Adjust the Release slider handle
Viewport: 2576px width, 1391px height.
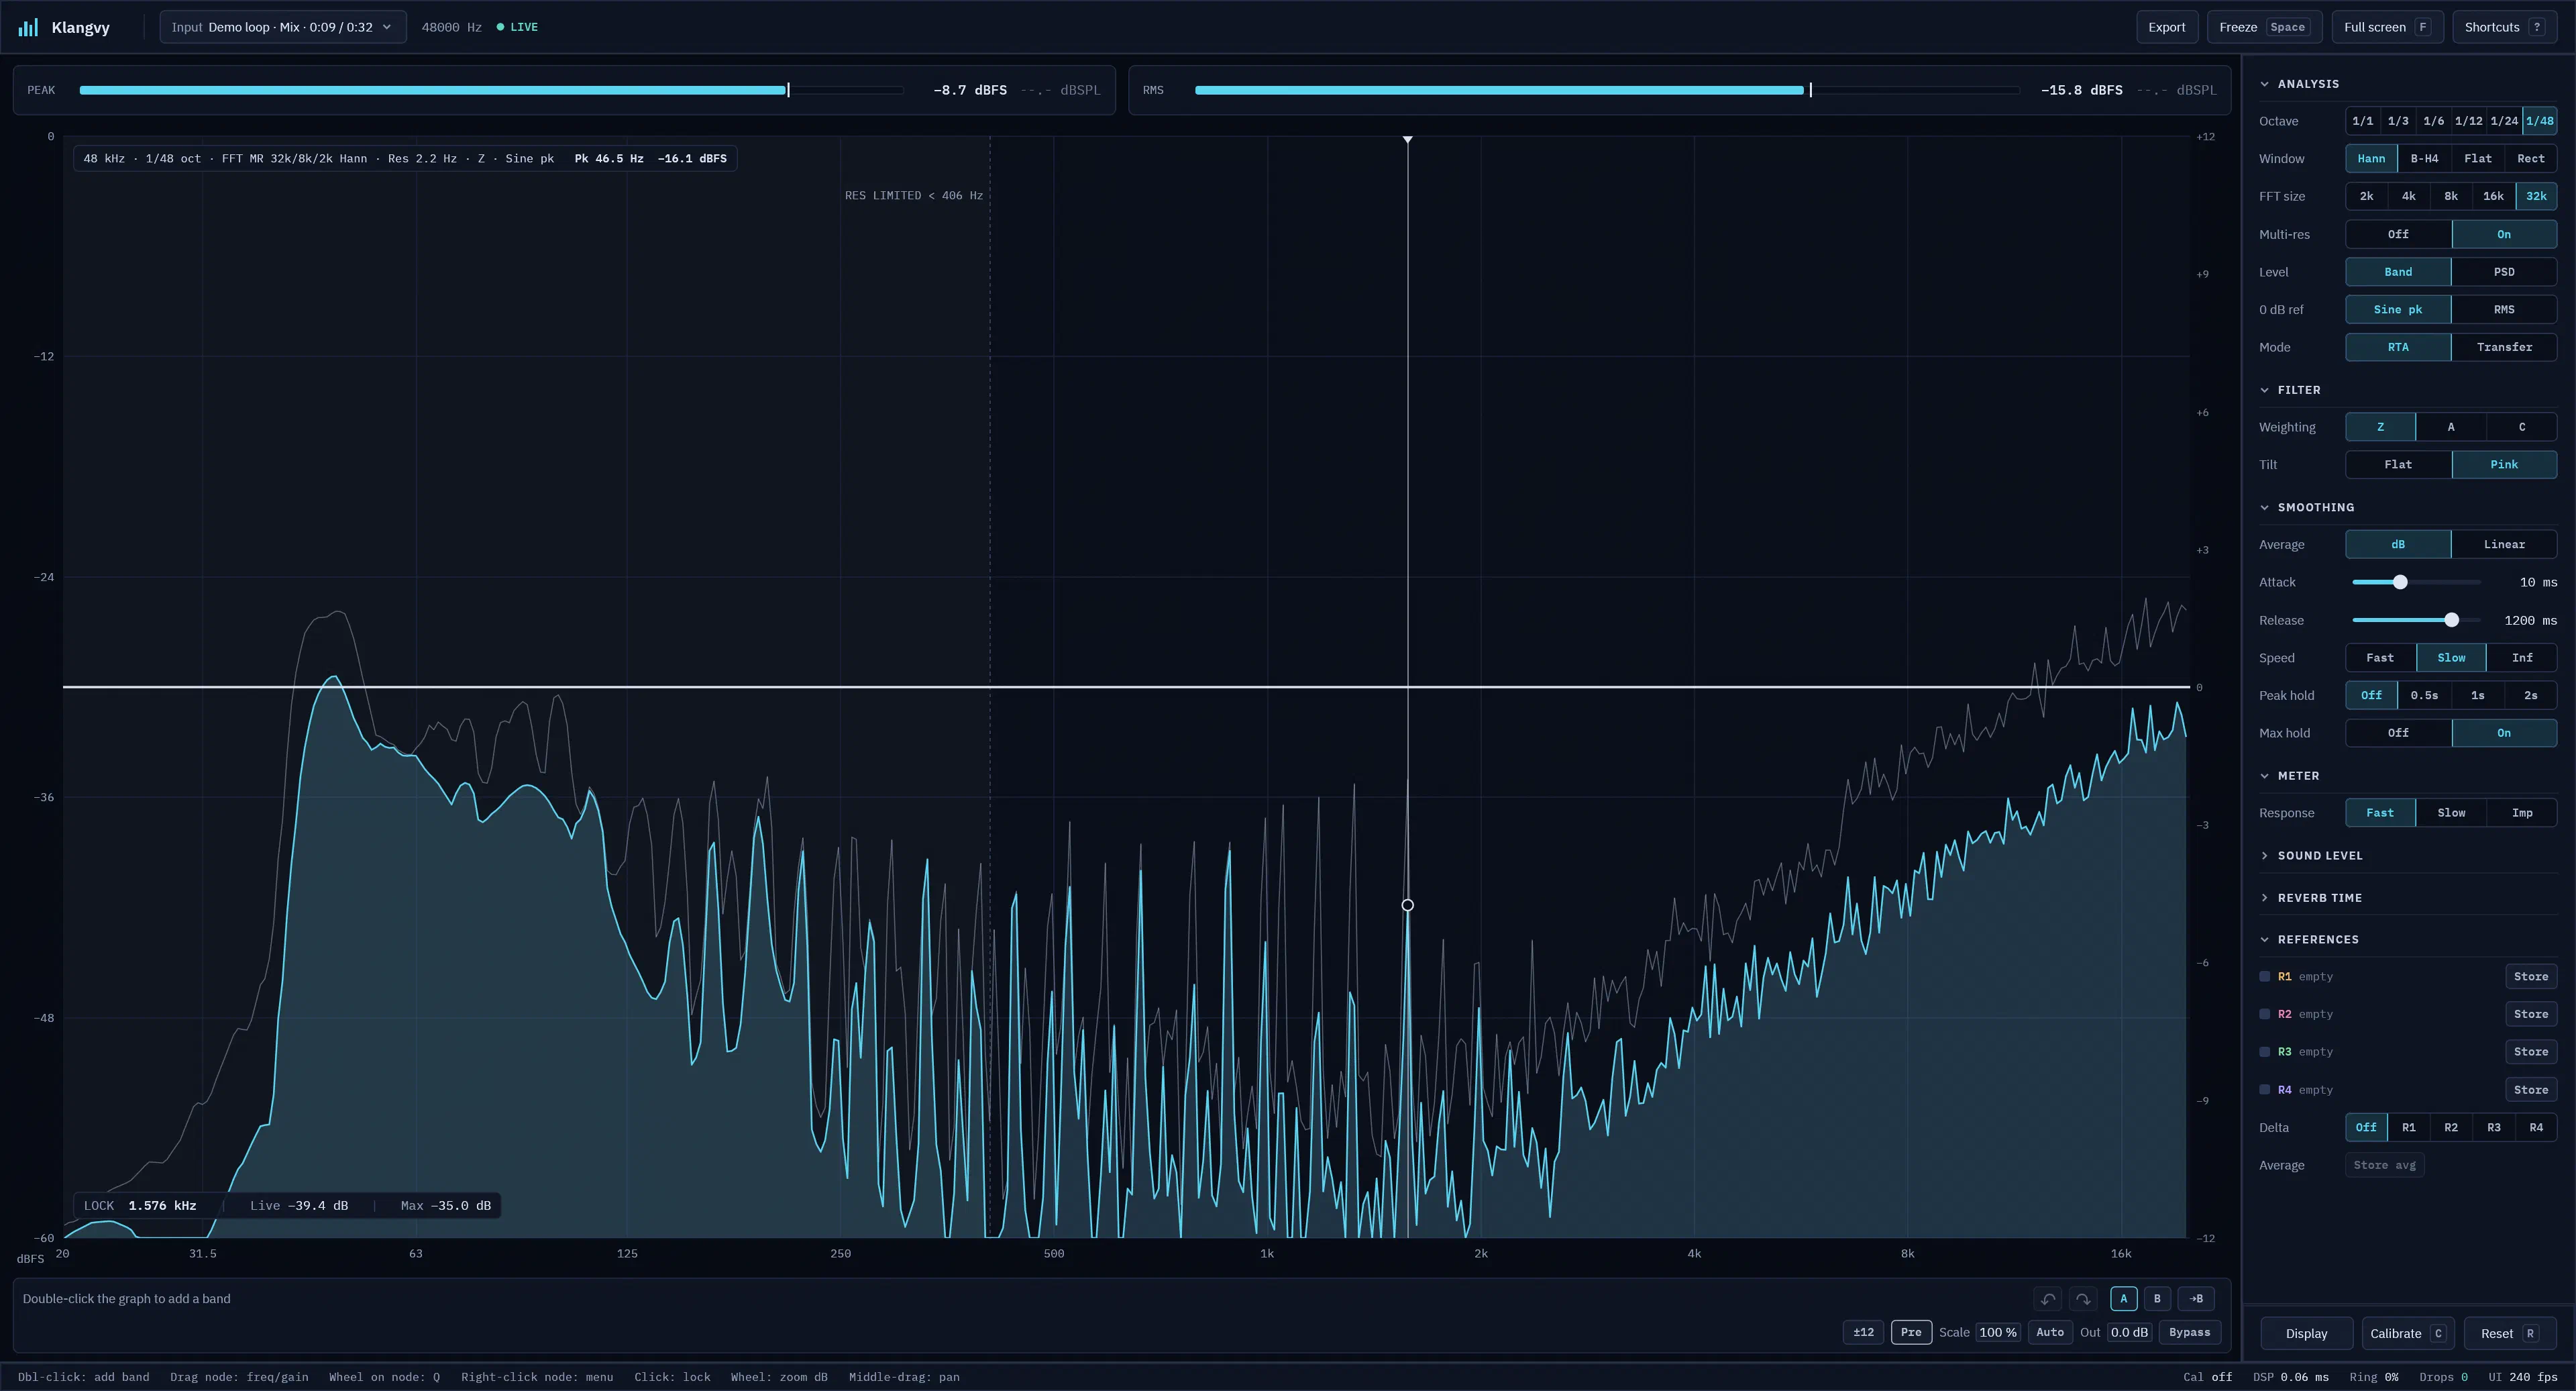[2451, 620]
